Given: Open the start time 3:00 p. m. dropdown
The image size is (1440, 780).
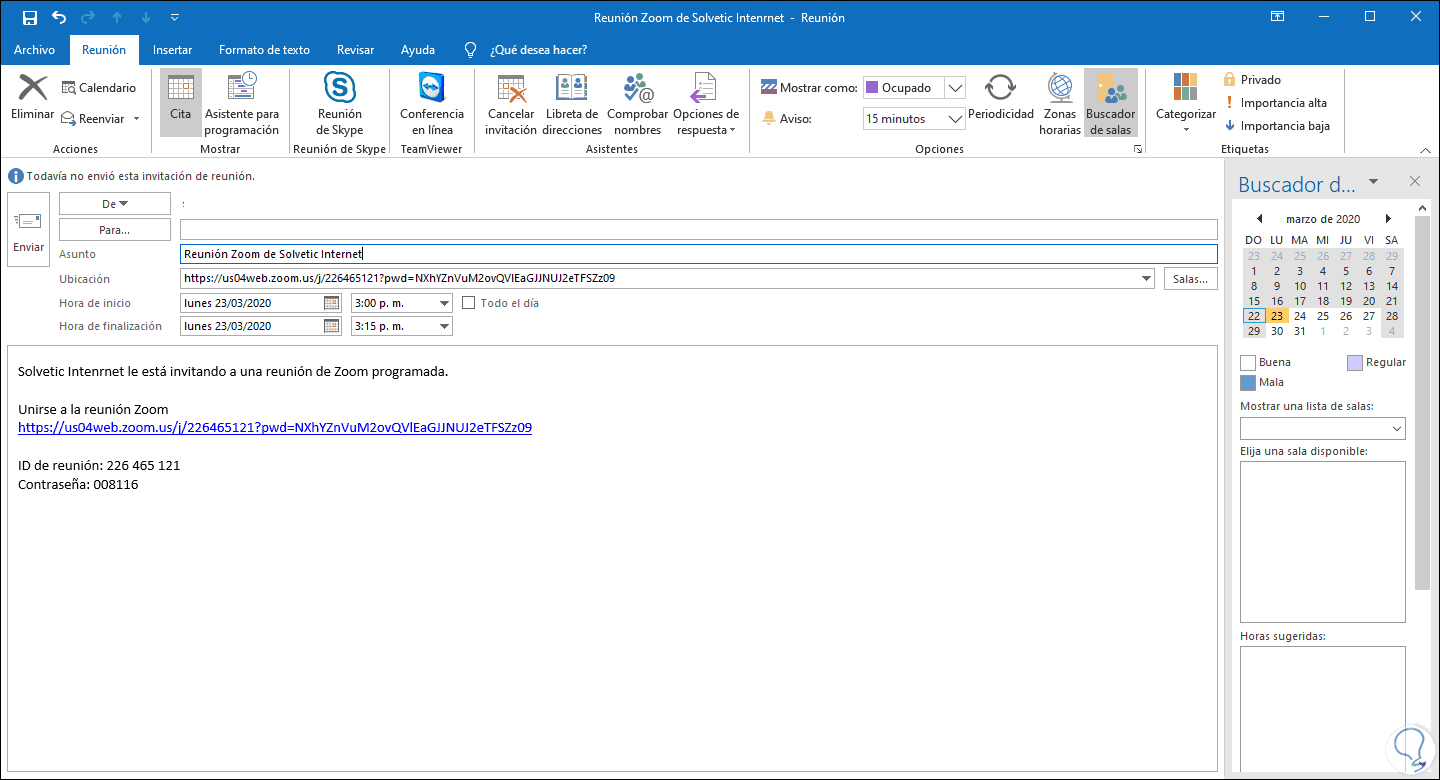Looking at the screenshot, I should tap(444, 303).
